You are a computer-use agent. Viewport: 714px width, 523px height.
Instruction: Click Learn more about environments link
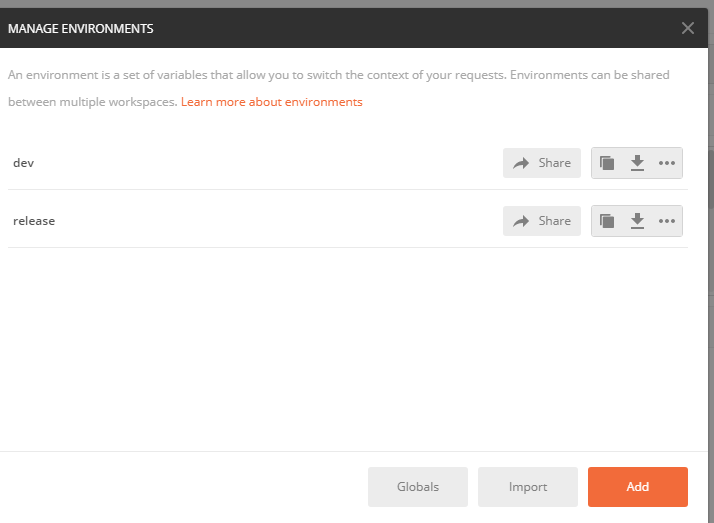(271, 102)
